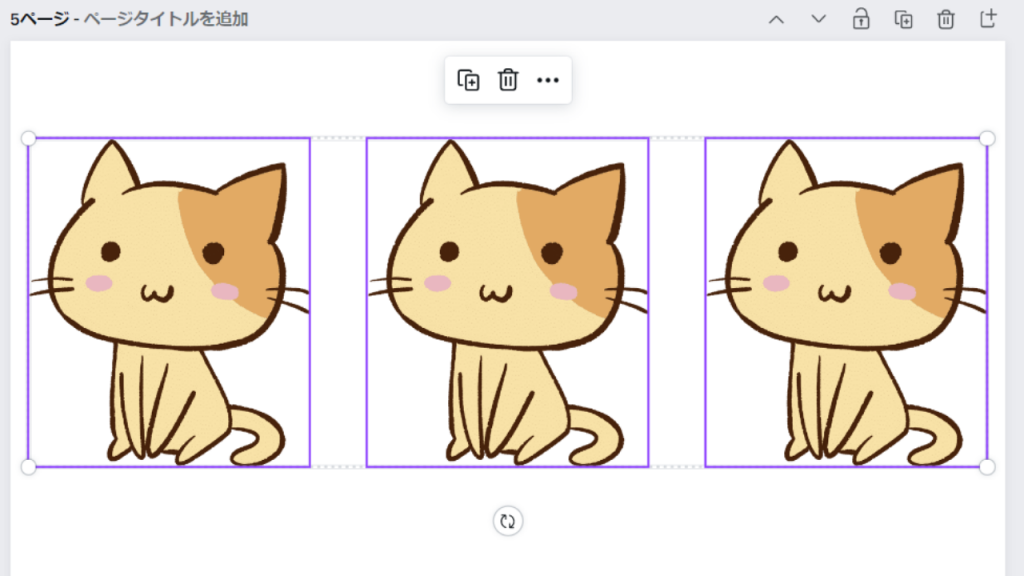Move page 5 down with chevron

(818, 20)
